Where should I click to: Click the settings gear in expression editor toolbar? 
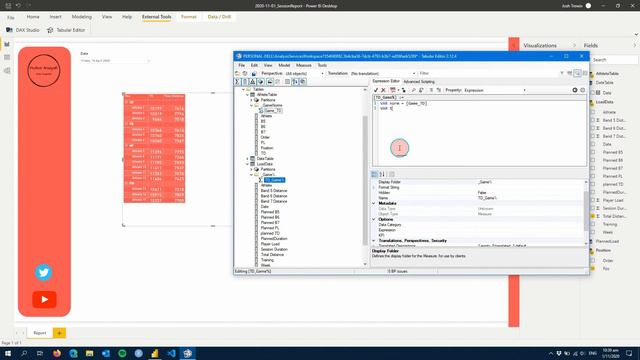(x=575, y=90)
